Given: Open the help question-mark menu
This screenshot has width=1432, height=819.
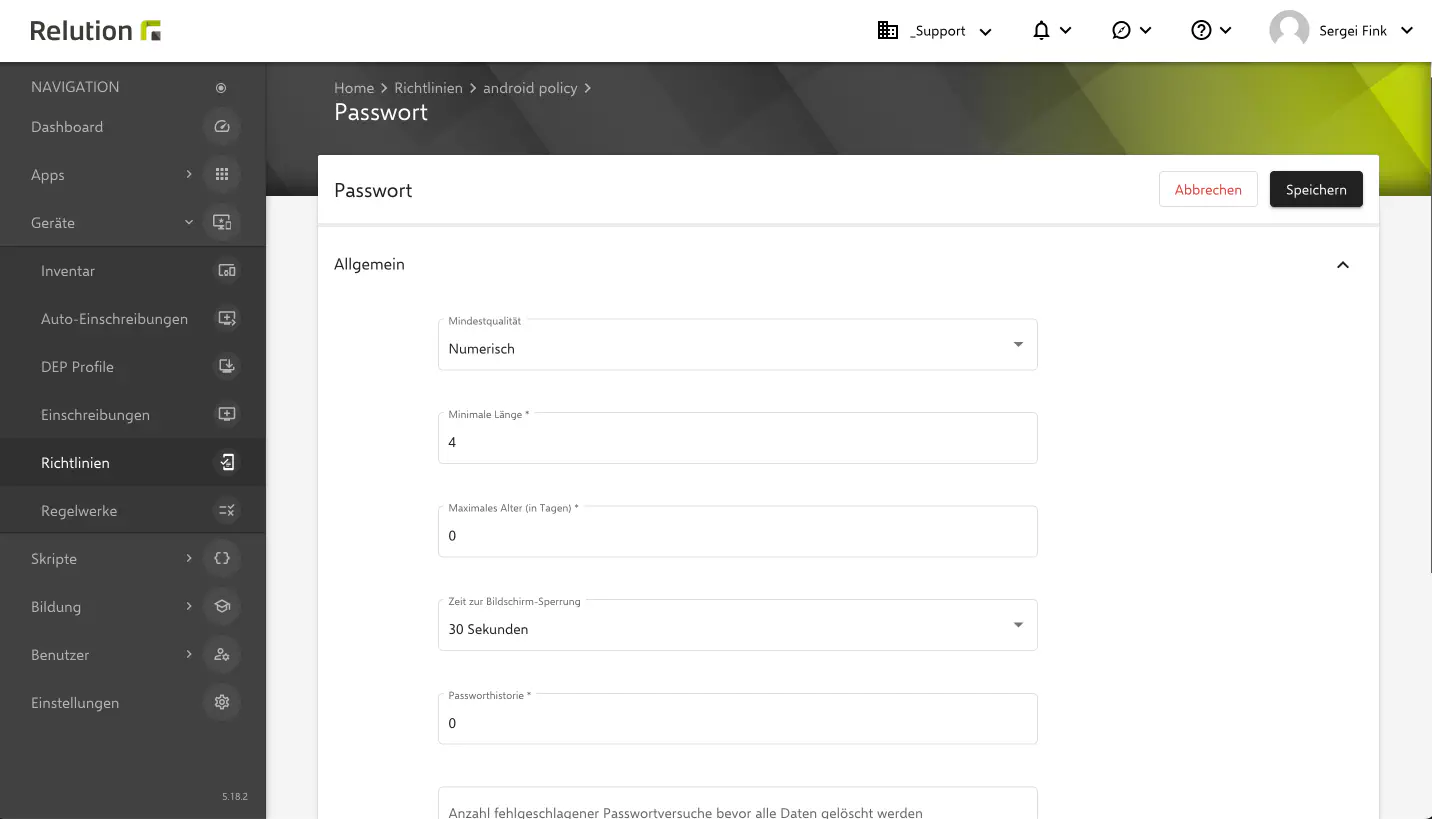Looking at the screenshot, I should click(1212, 31).
